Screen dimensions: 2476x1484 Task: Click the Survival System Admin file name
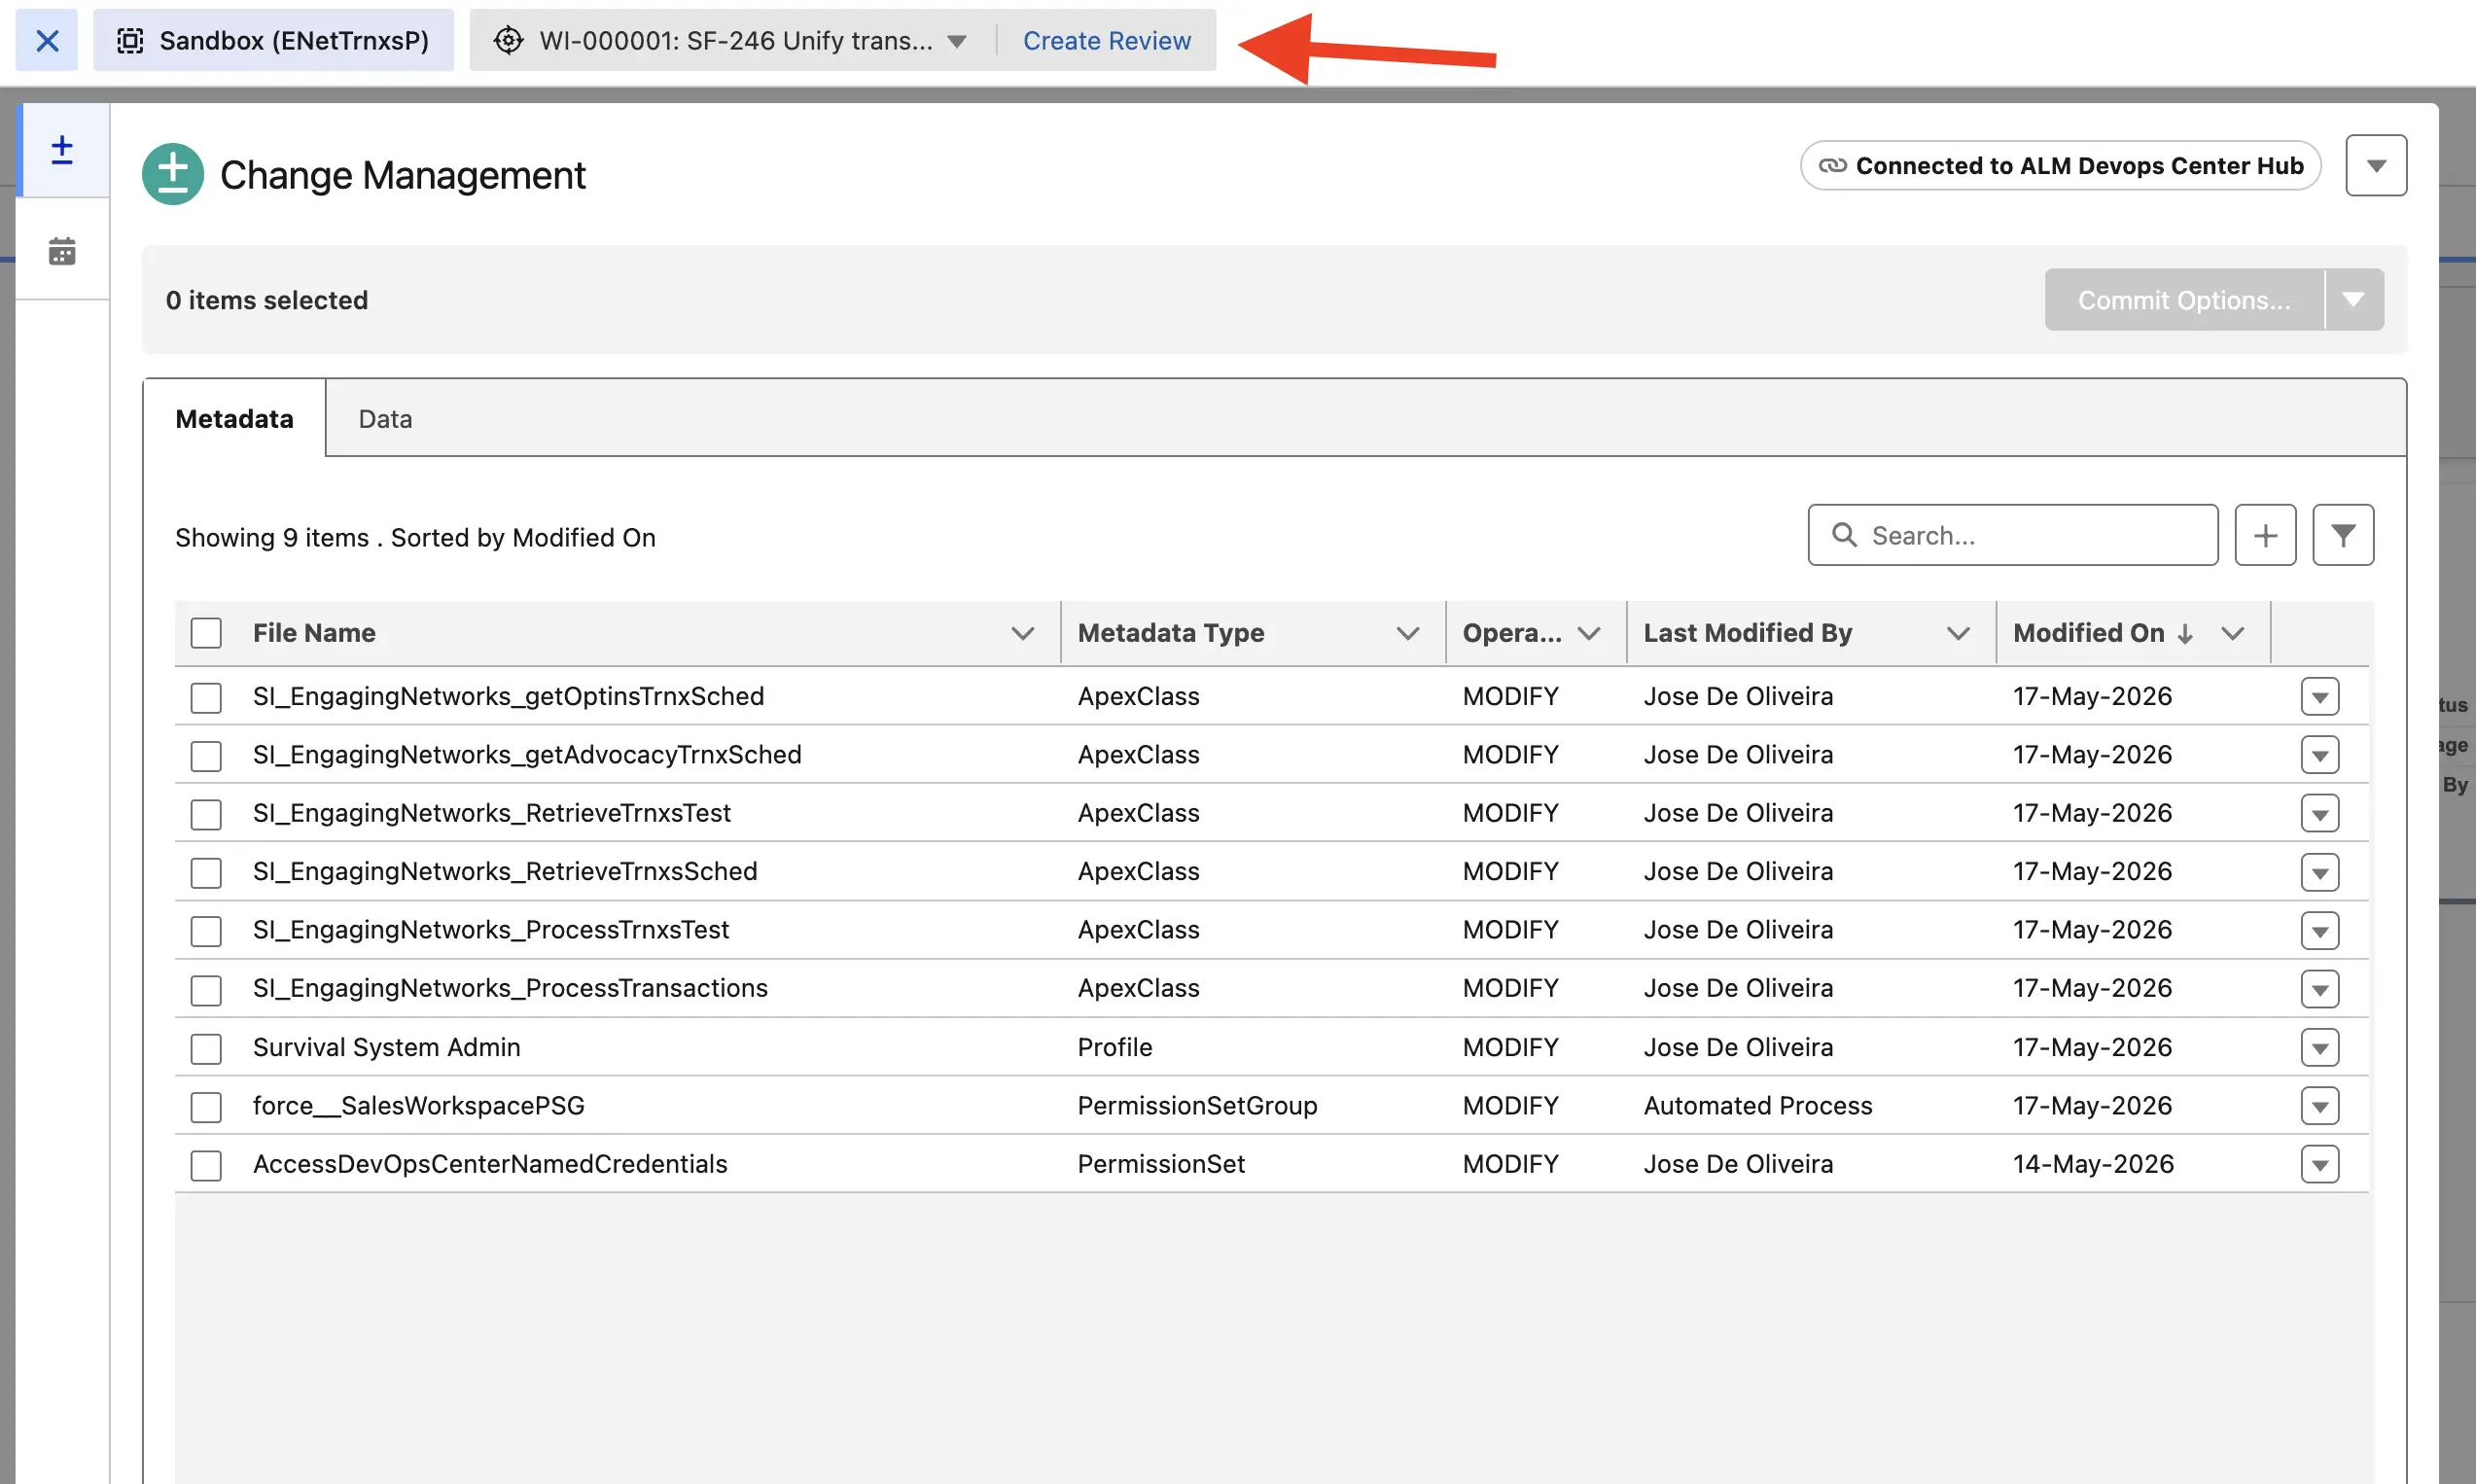coord(386,1047)
